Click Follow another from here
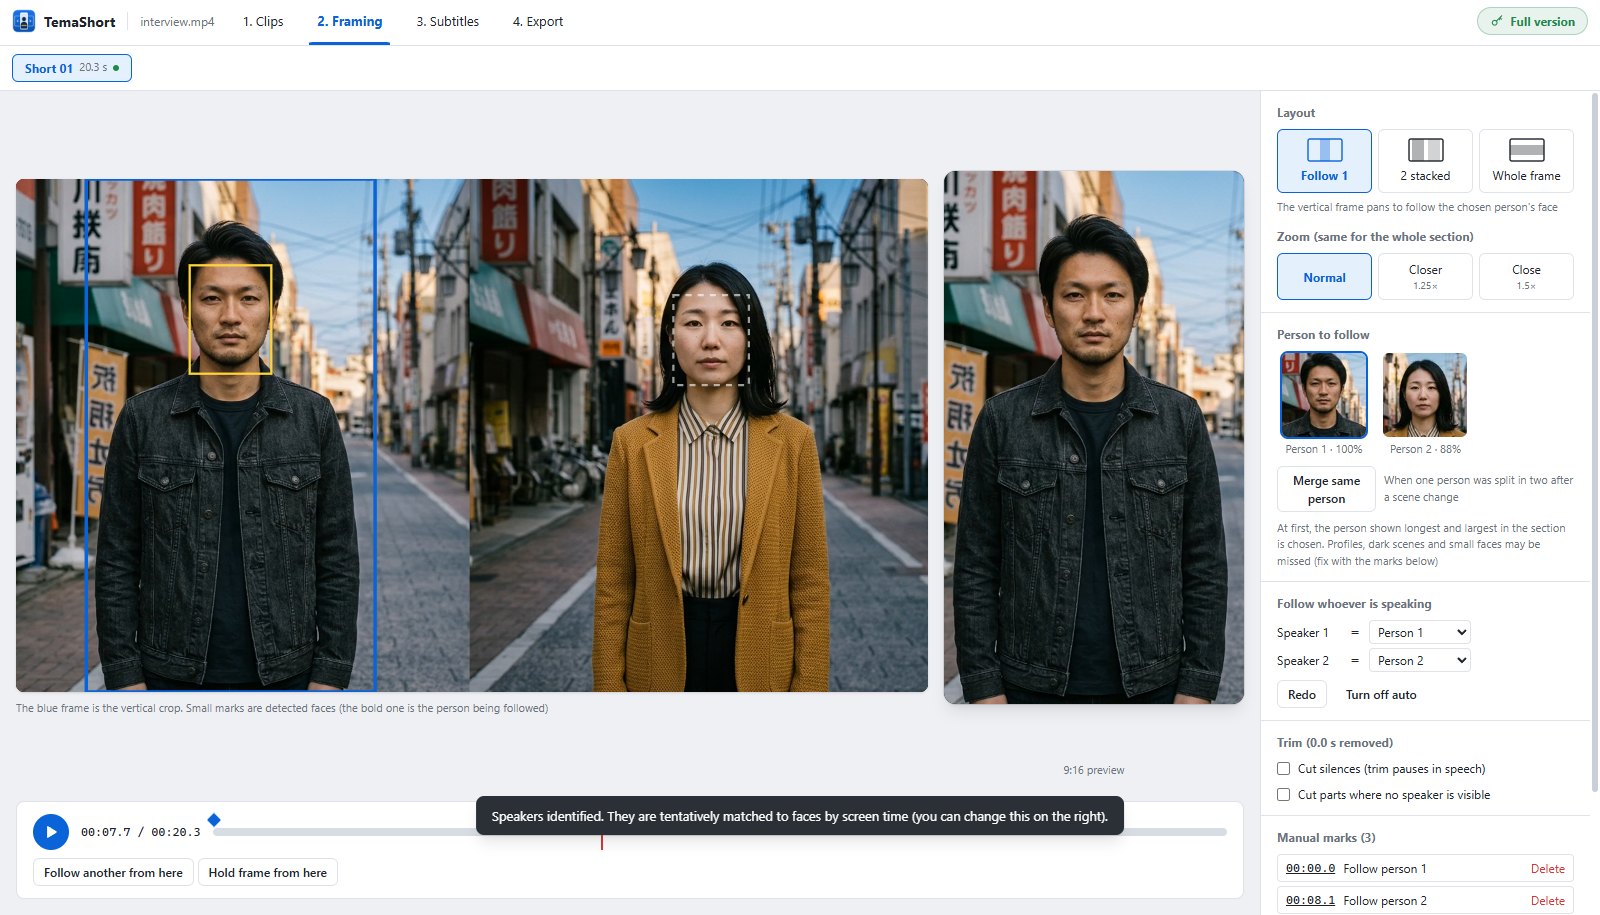 coord(113,872)
